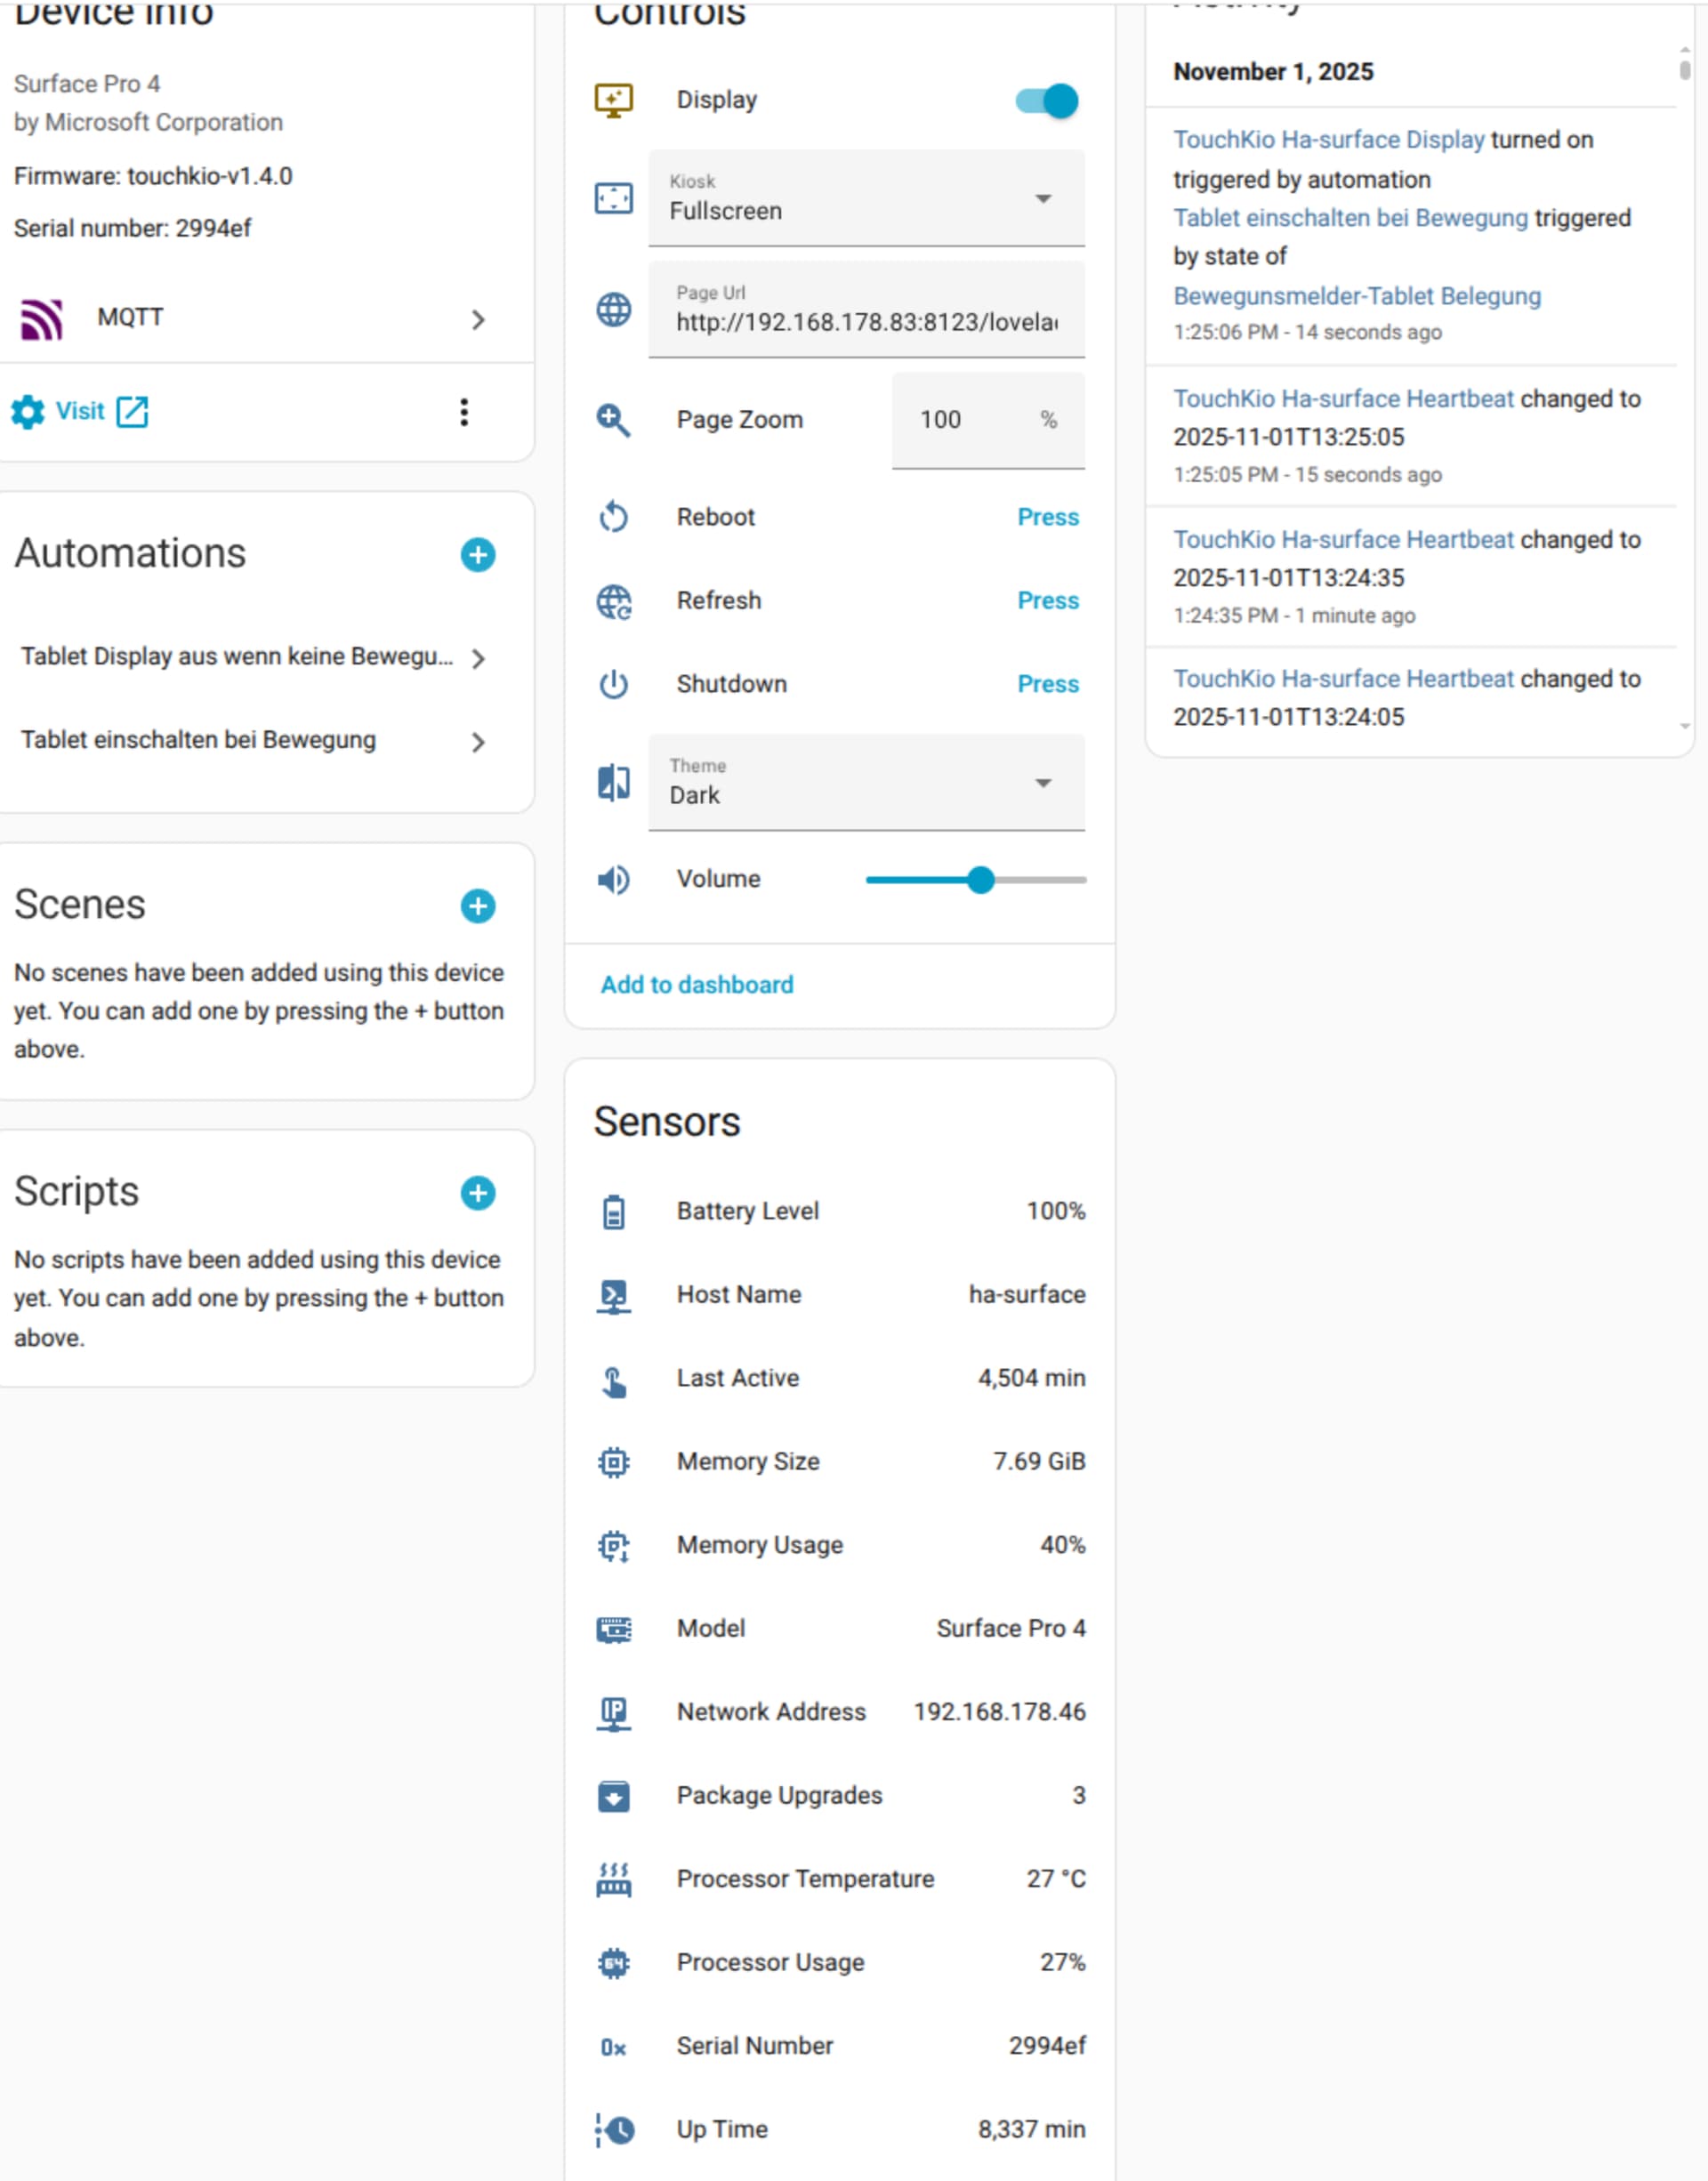Adjust the Volume slider

pos(980,880)
